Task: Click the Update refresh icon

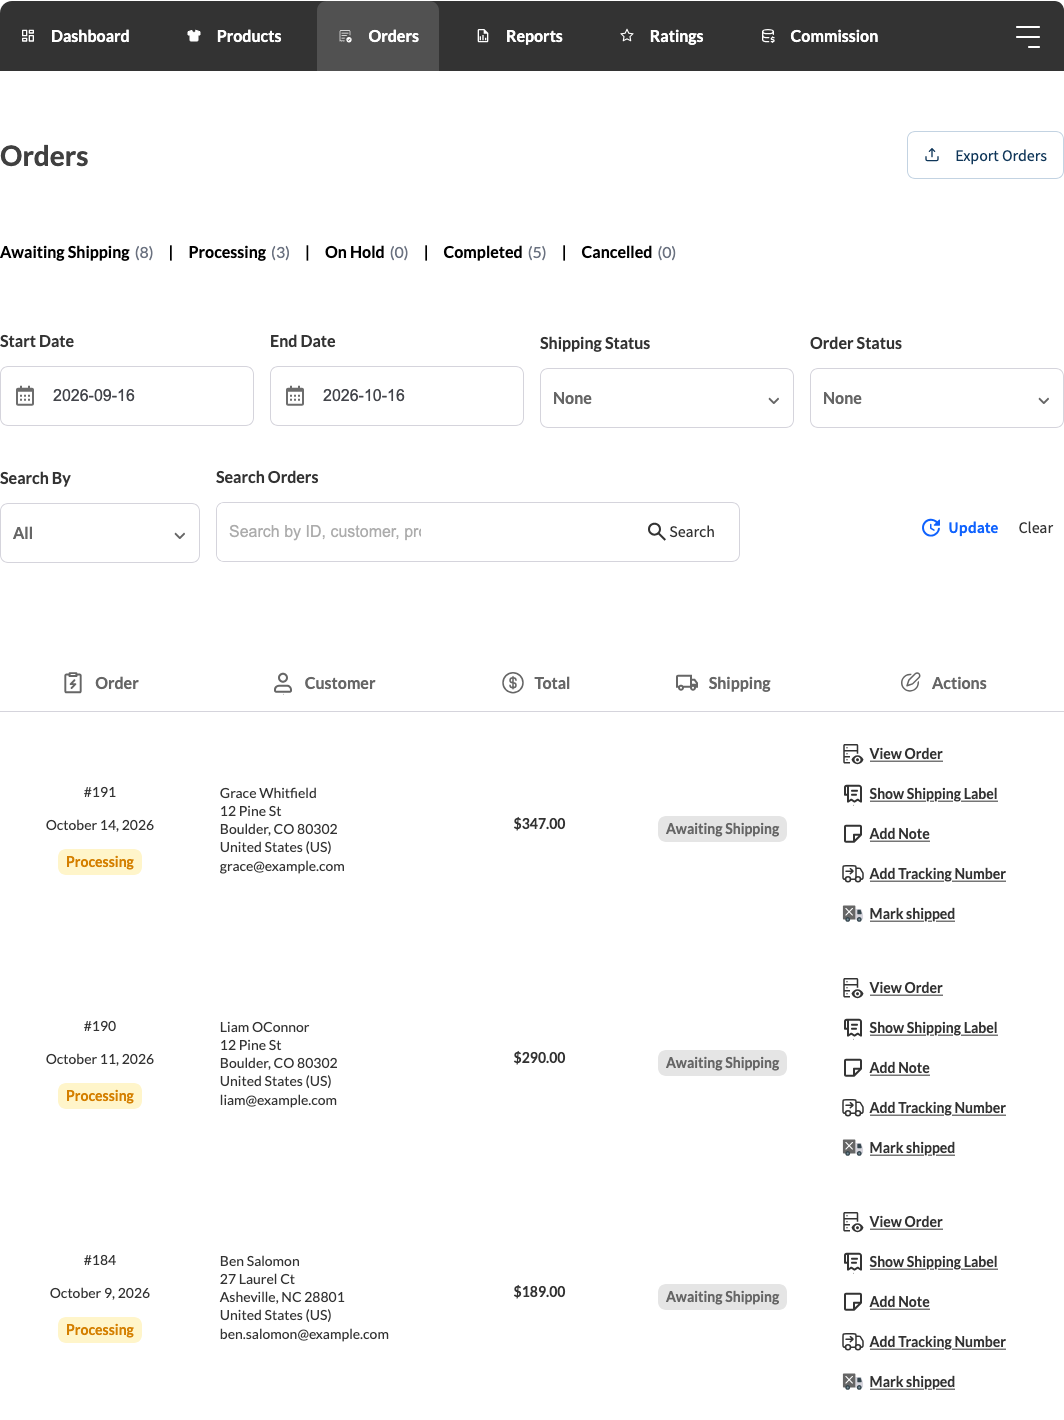Action: [931, 527]
